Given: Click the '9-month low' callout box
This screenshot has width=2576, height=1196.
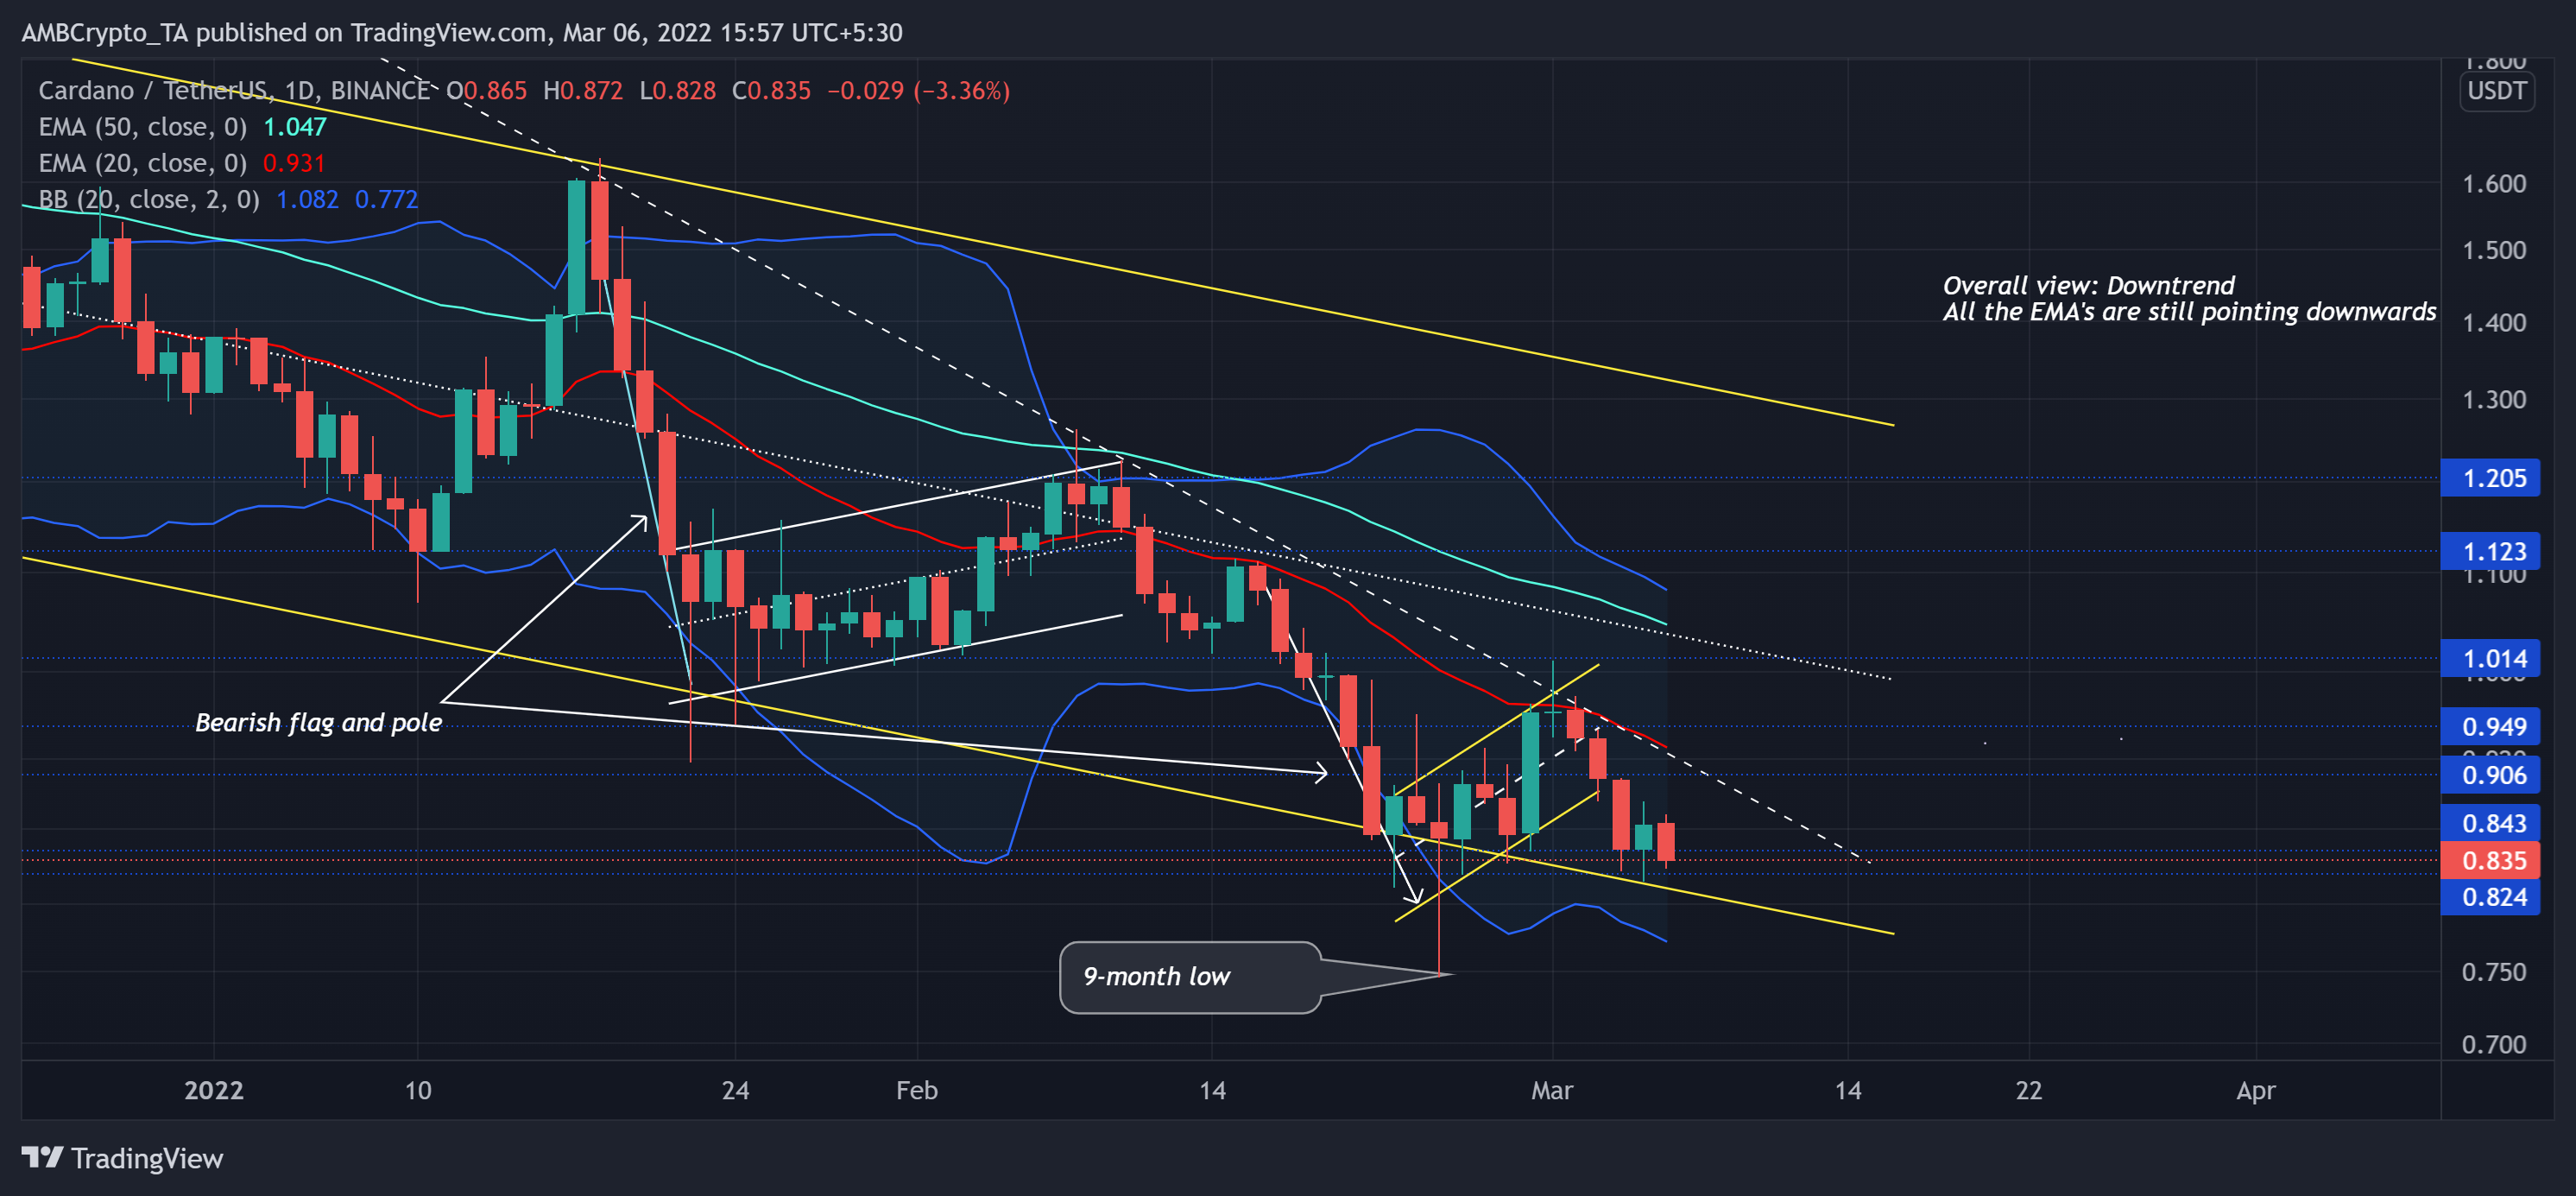Looking at the screenshot, I should tap(1190, 977).
